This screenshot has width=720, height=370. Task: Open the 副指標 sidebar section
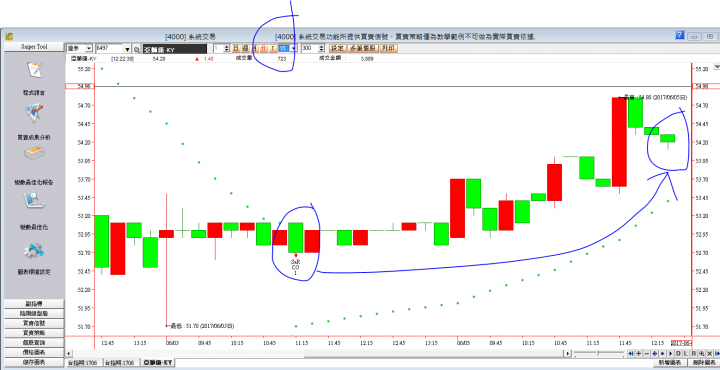tap(34, 304)
